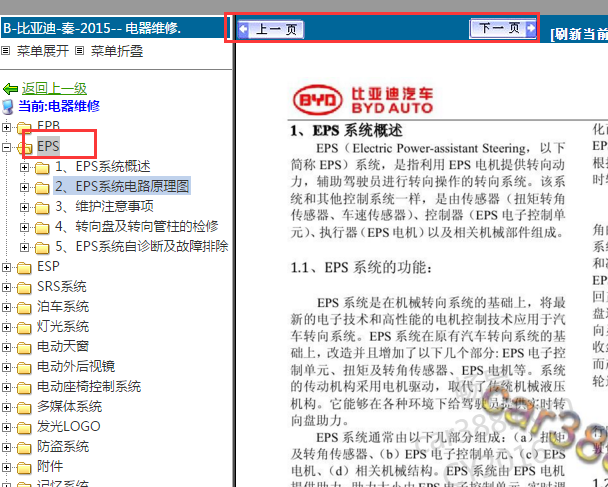Click the 3、维护注意事项 folder icon
This screenshot has height=487, width=608.
pyautogui.click(x=42, y=207)
